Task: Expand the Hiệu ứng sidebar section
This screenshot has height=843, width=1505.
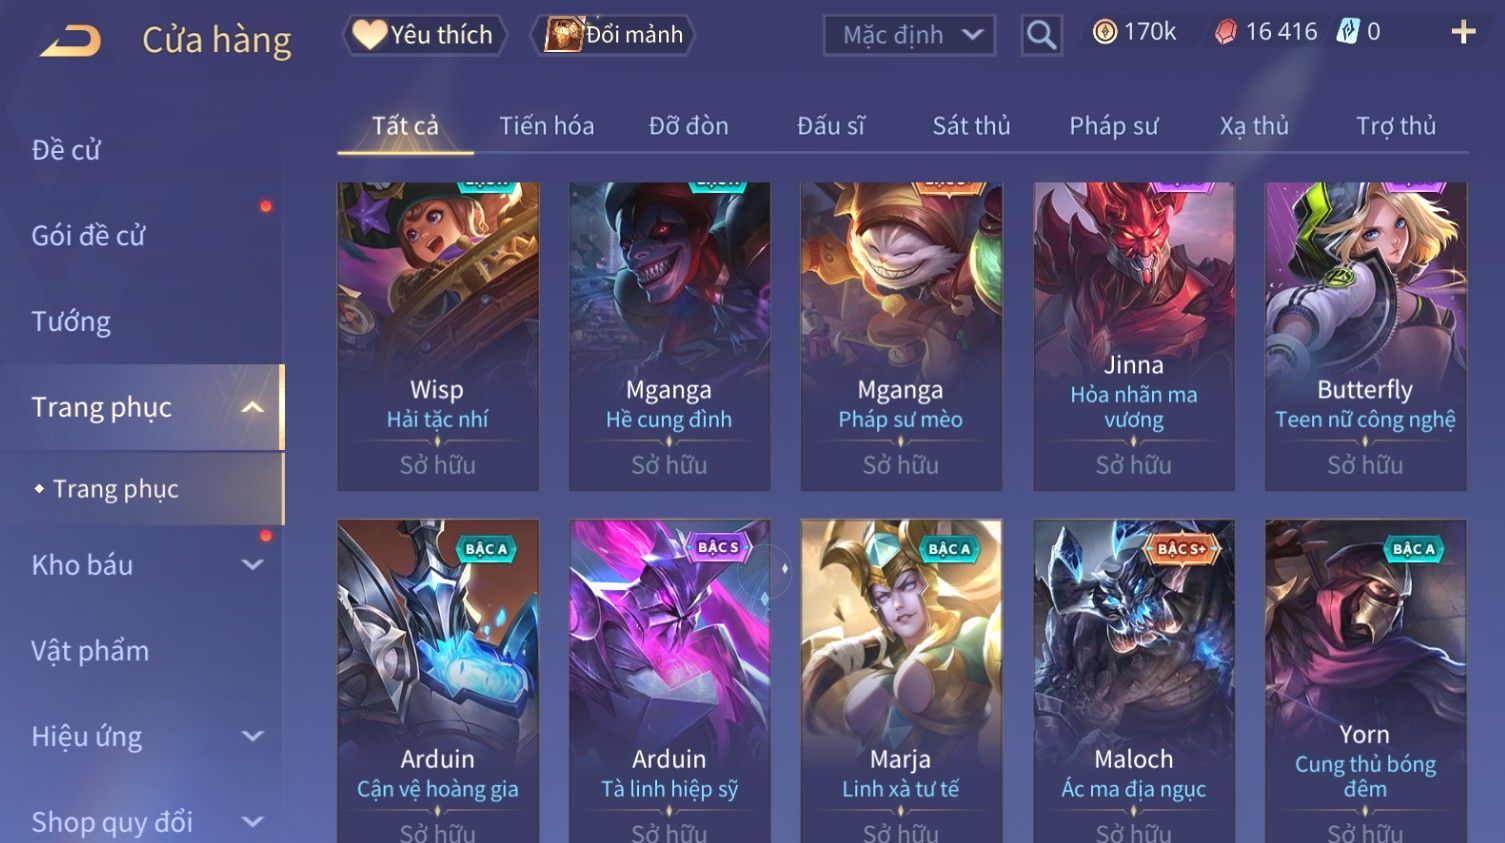Action: coord(253,737)
